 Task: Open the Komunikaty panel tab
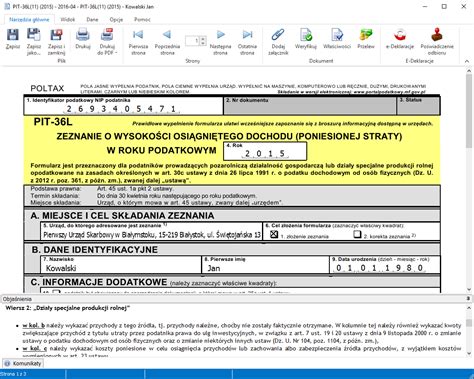pyautogui.click(x=23, y=363)
